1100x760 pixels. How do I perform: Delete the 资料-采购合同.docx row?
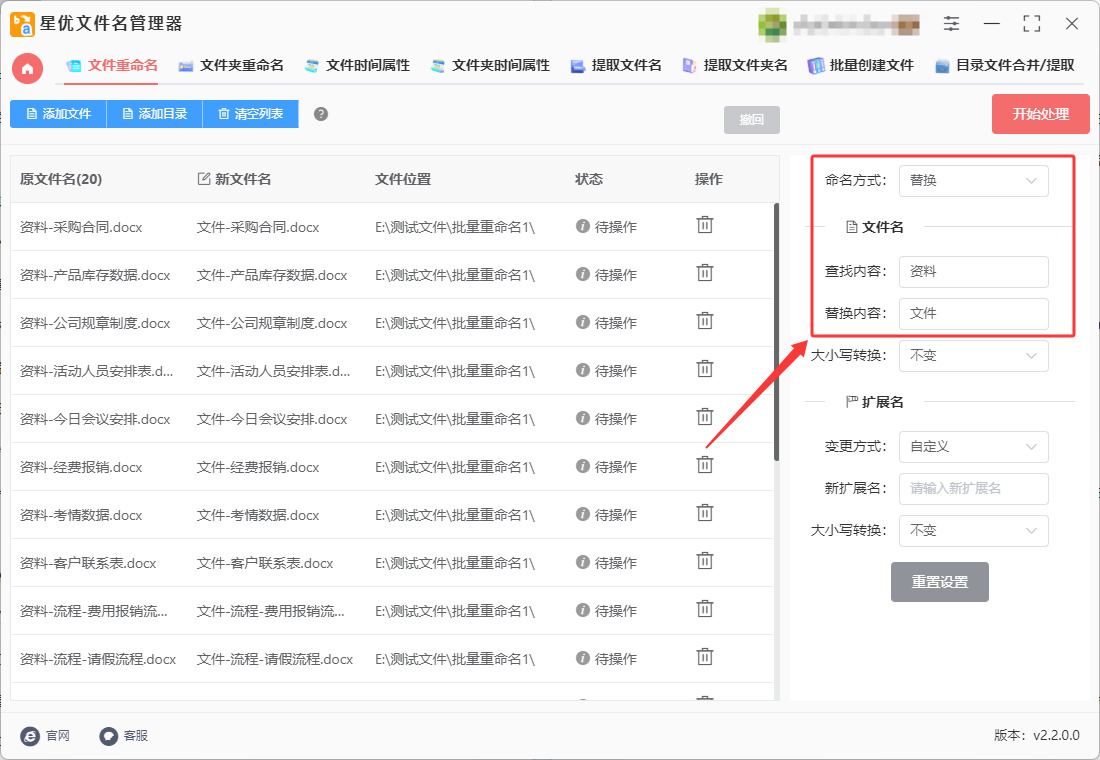pyautogui.click(x=704, y=225)
